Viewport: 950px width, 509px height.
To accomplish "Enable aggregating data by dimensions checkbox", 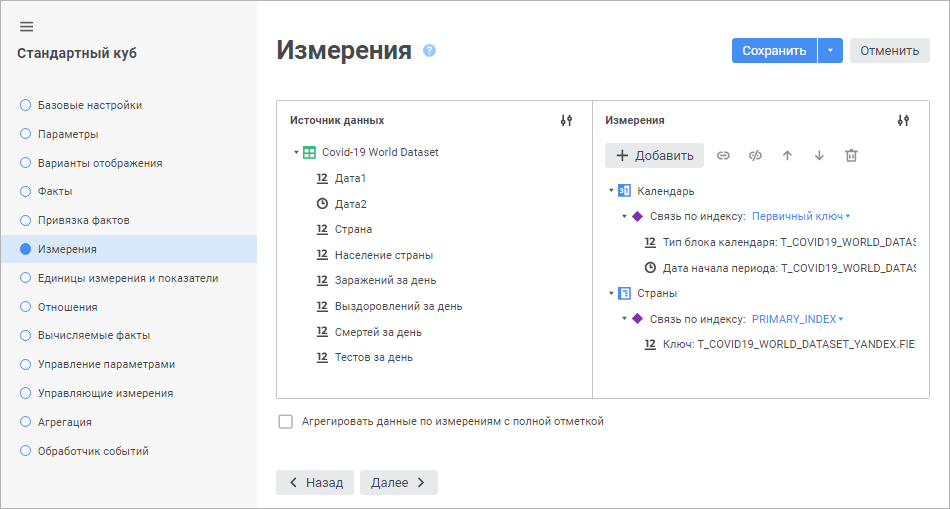I will pyautogui.click(x=286, y=422).
